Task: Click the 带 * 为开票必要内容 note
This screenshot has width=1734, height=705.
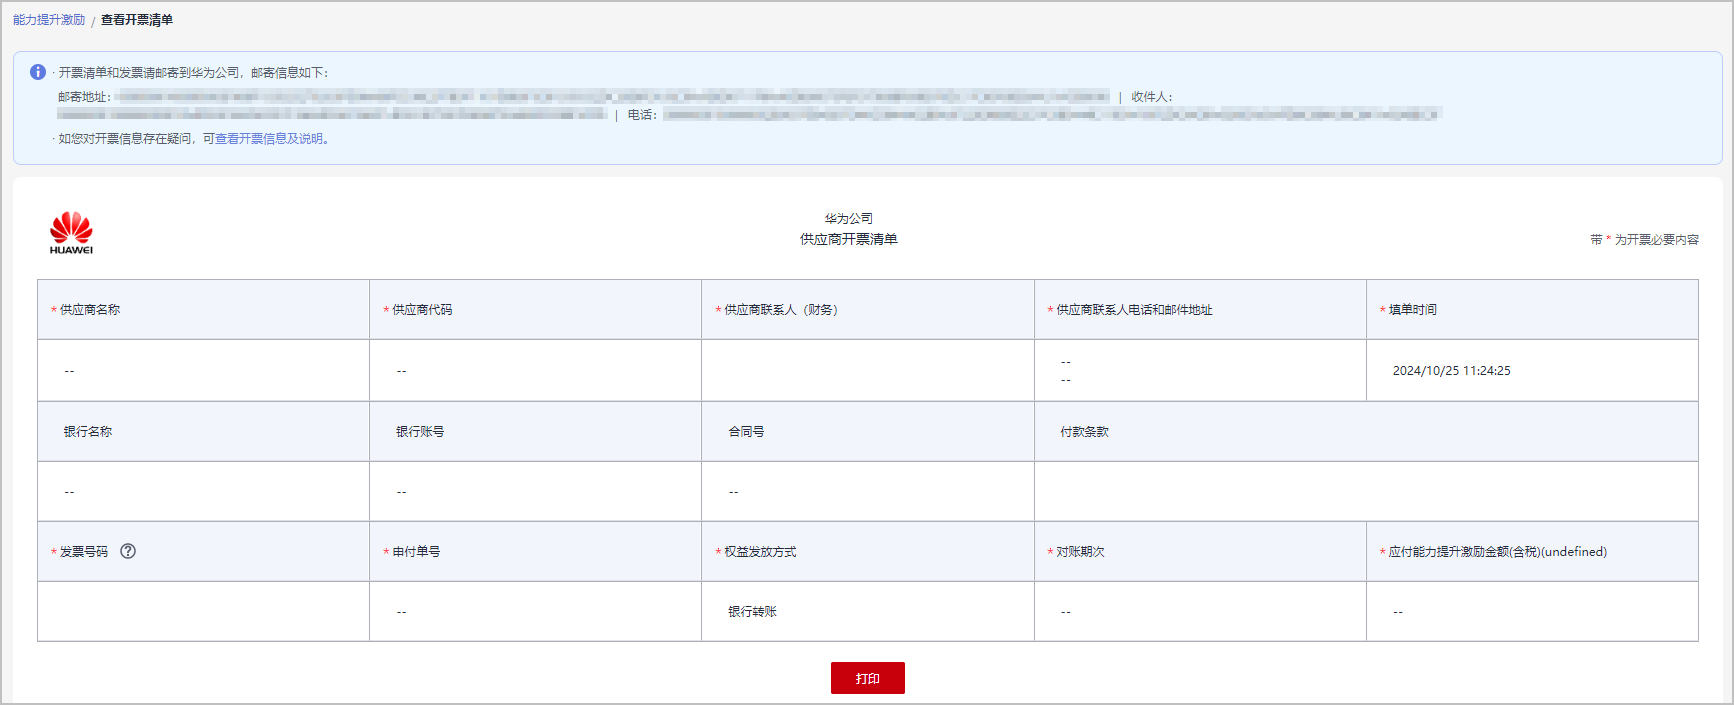Action: [x=1644, y=240]
